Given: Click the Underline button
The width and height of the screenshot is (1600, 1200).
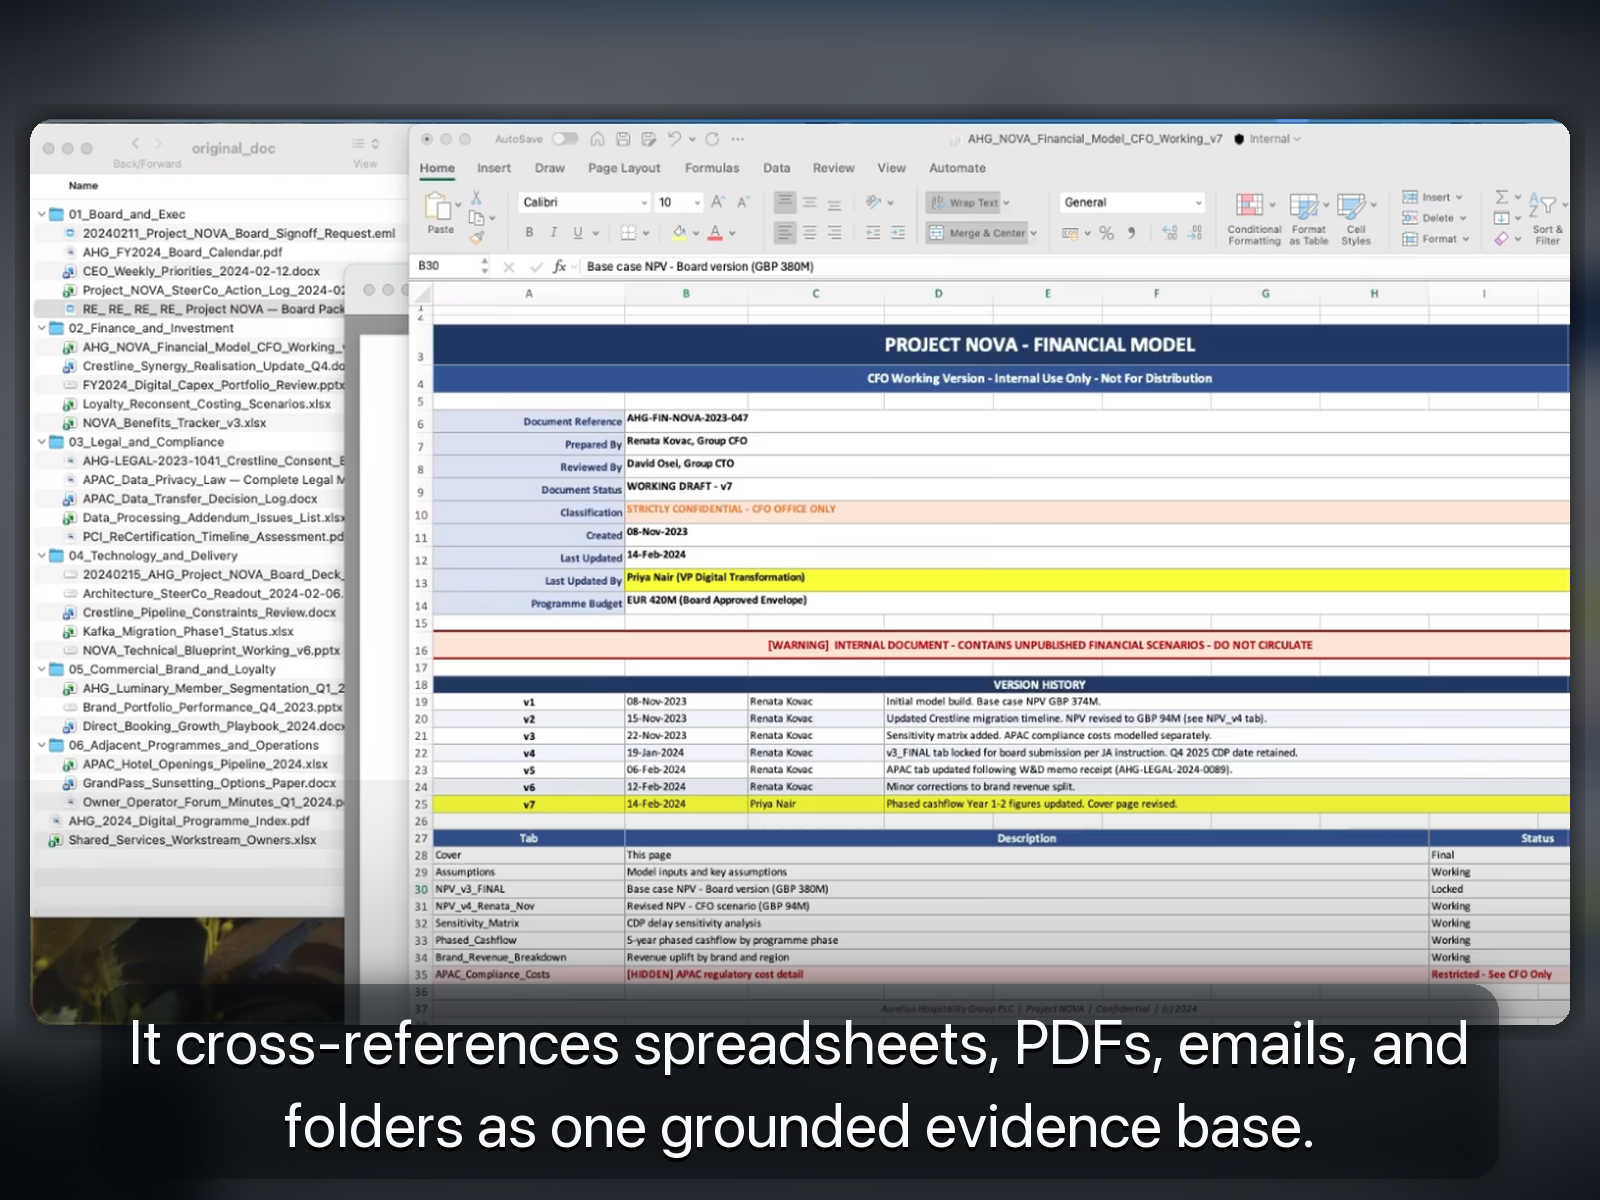Looking at the screenshot, I should [578, 232].
